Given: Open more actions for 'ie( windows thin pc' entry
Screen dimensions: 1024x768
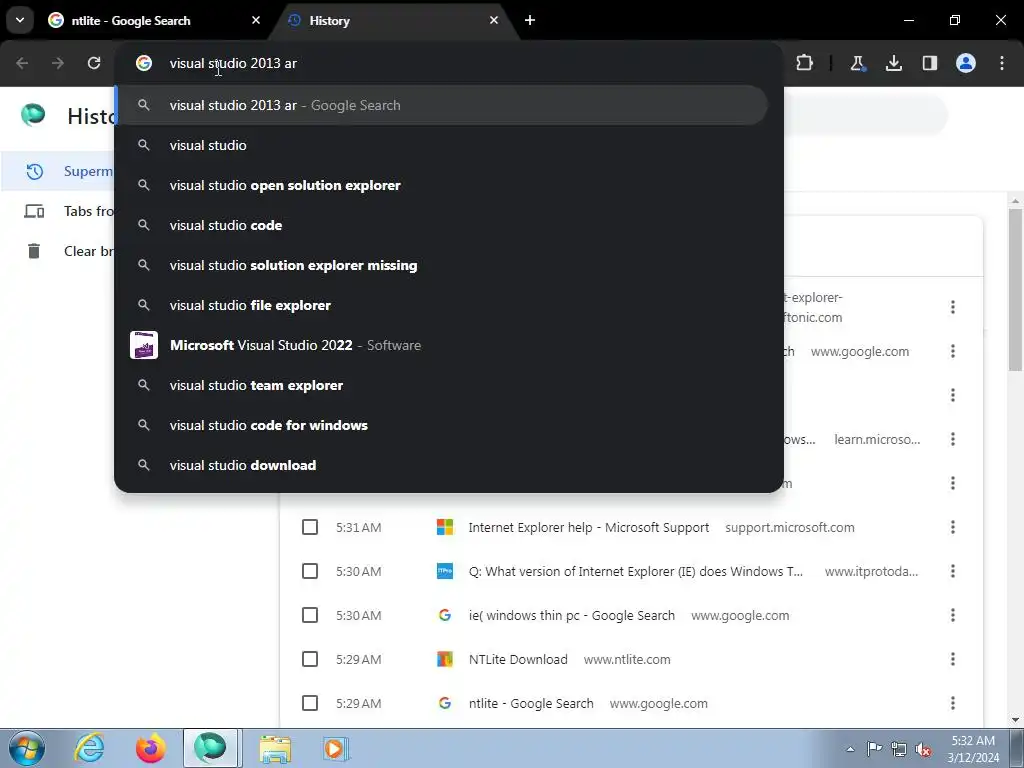Looking at the screenshot, I should coord(953,615).
